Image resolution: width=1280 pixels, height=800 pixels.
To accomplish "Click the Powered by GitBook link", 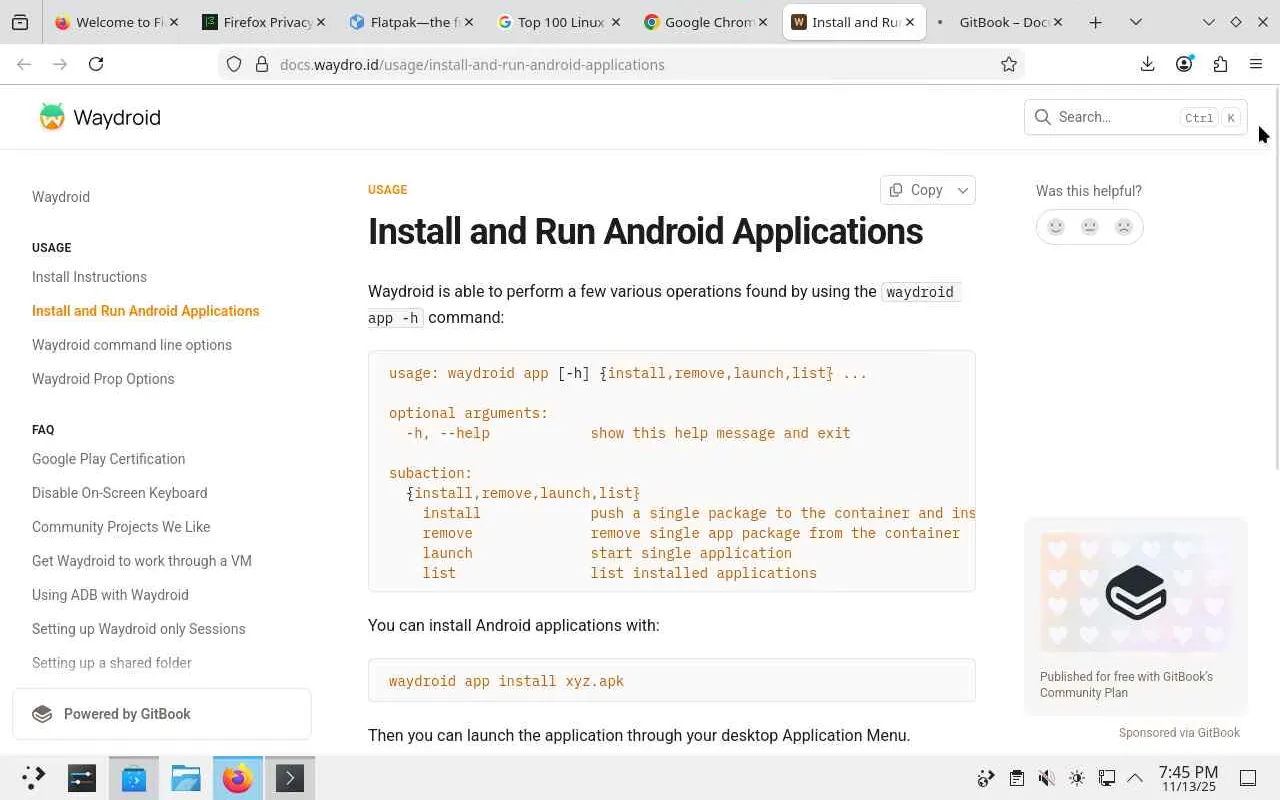I will click(x=162, y=714).
